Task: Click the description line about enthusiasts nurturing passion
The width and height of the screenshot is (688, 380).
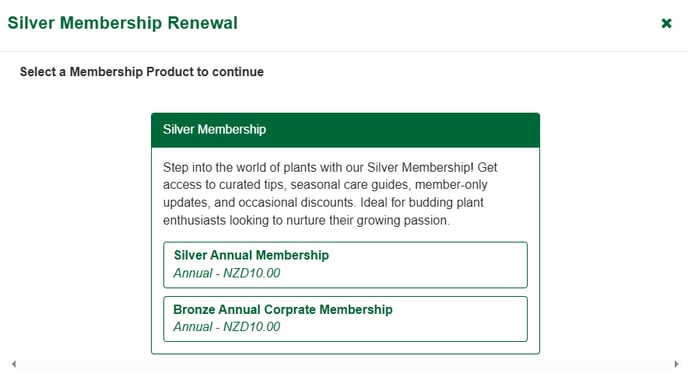Action: tap(306, 220)
